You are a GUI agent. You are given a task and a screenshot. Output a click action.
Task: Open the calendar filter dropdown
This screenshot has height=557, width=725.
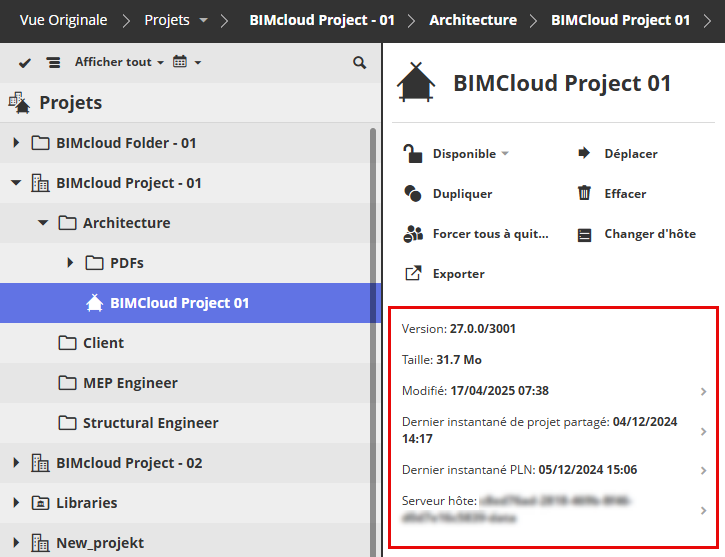click(186, 62)
